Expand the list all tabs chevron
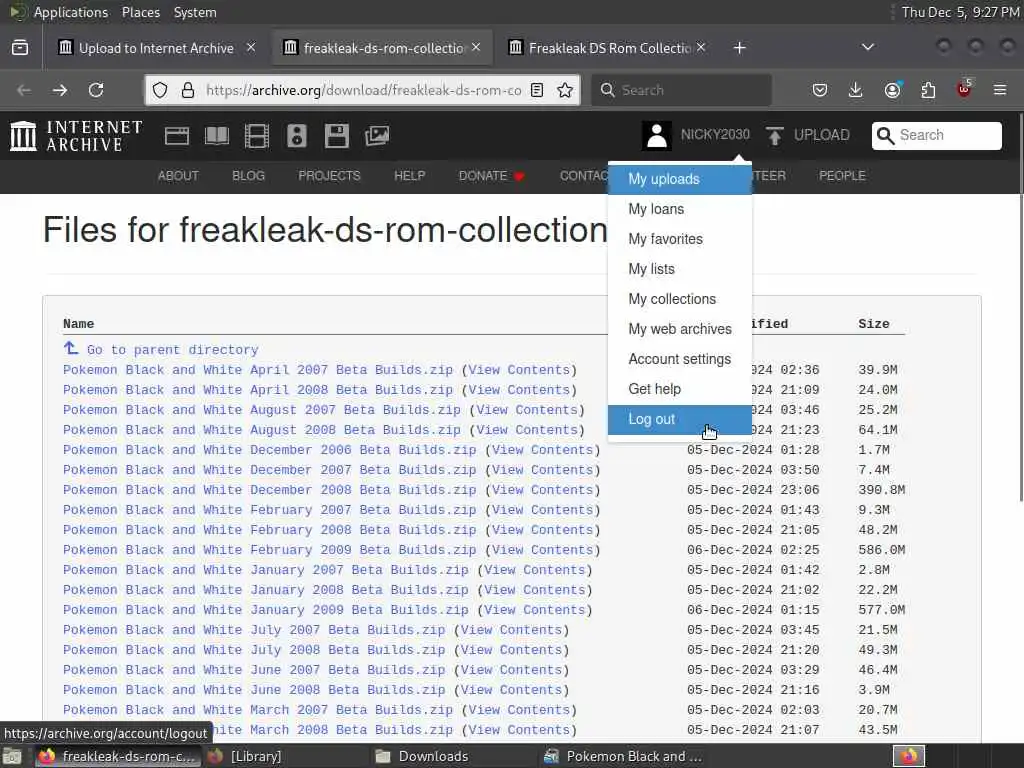Image resolution: width=1024 pixels, height=768 pixels. click(868, 47)
